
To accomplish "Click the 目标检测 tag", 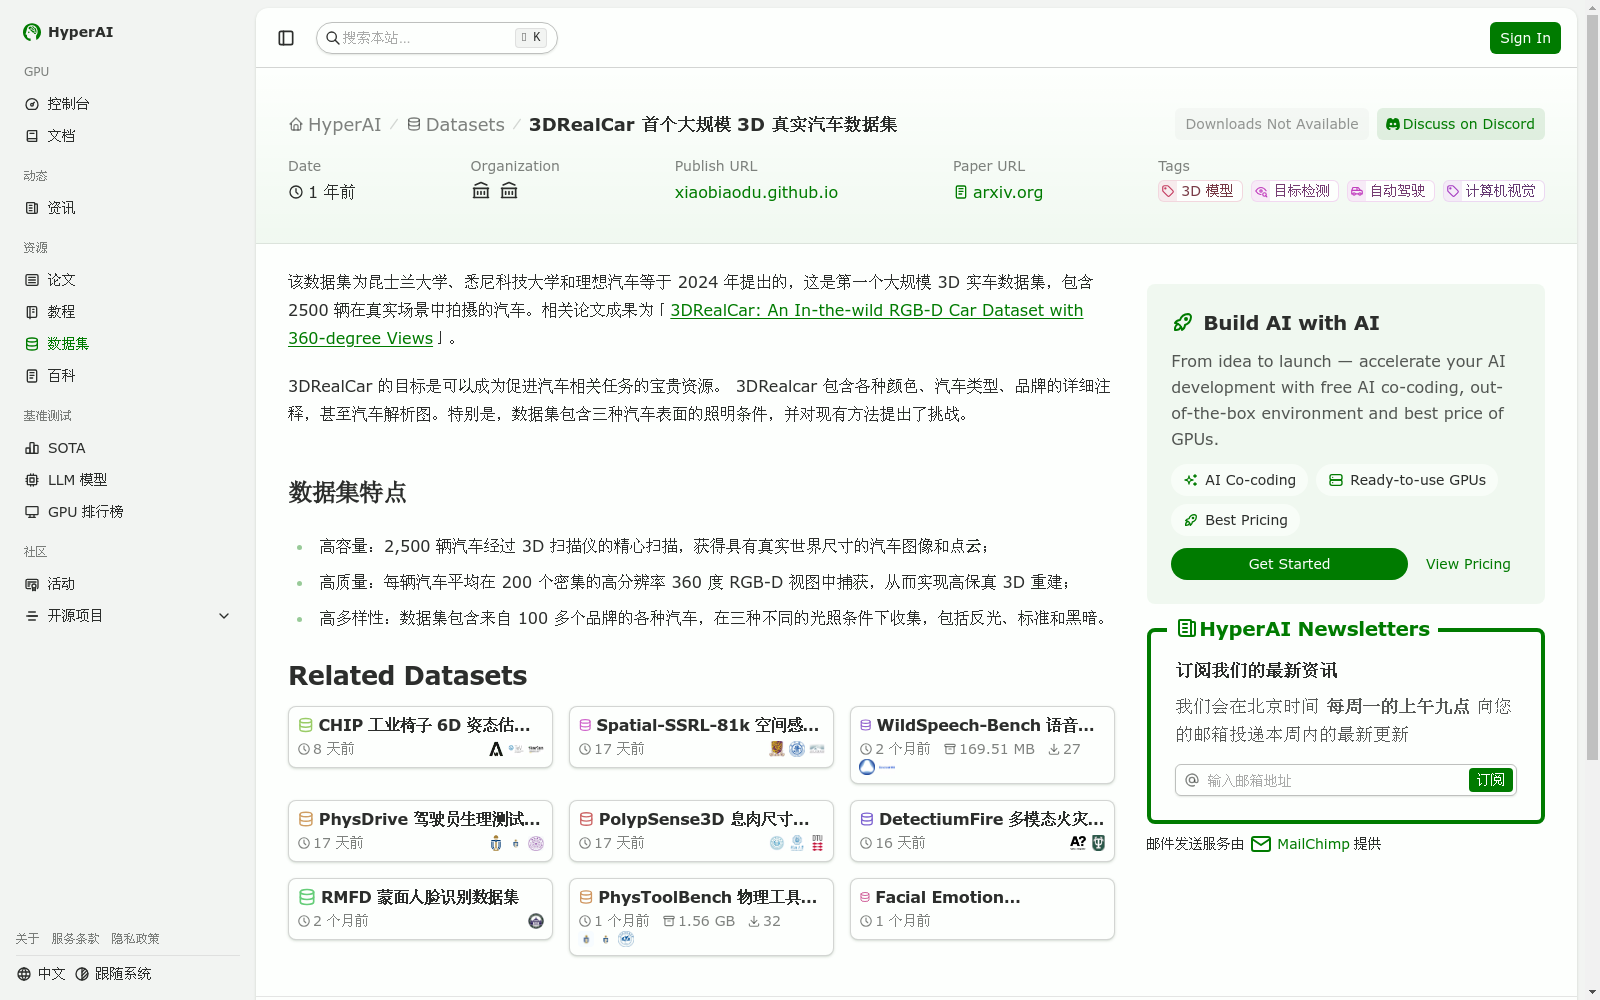I will point(1294,191).
